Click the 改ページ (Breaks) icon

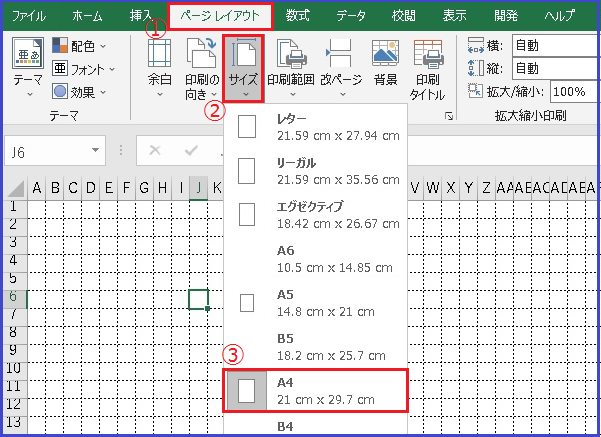[x=340, y=53]
